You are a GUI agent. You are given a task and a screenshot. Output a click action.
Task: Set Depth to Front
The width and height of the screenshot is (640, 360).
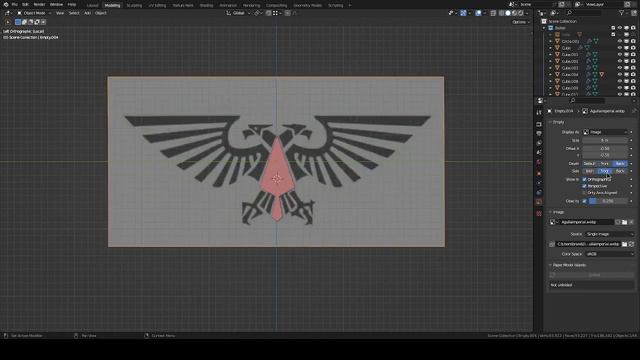pos(604,164)
